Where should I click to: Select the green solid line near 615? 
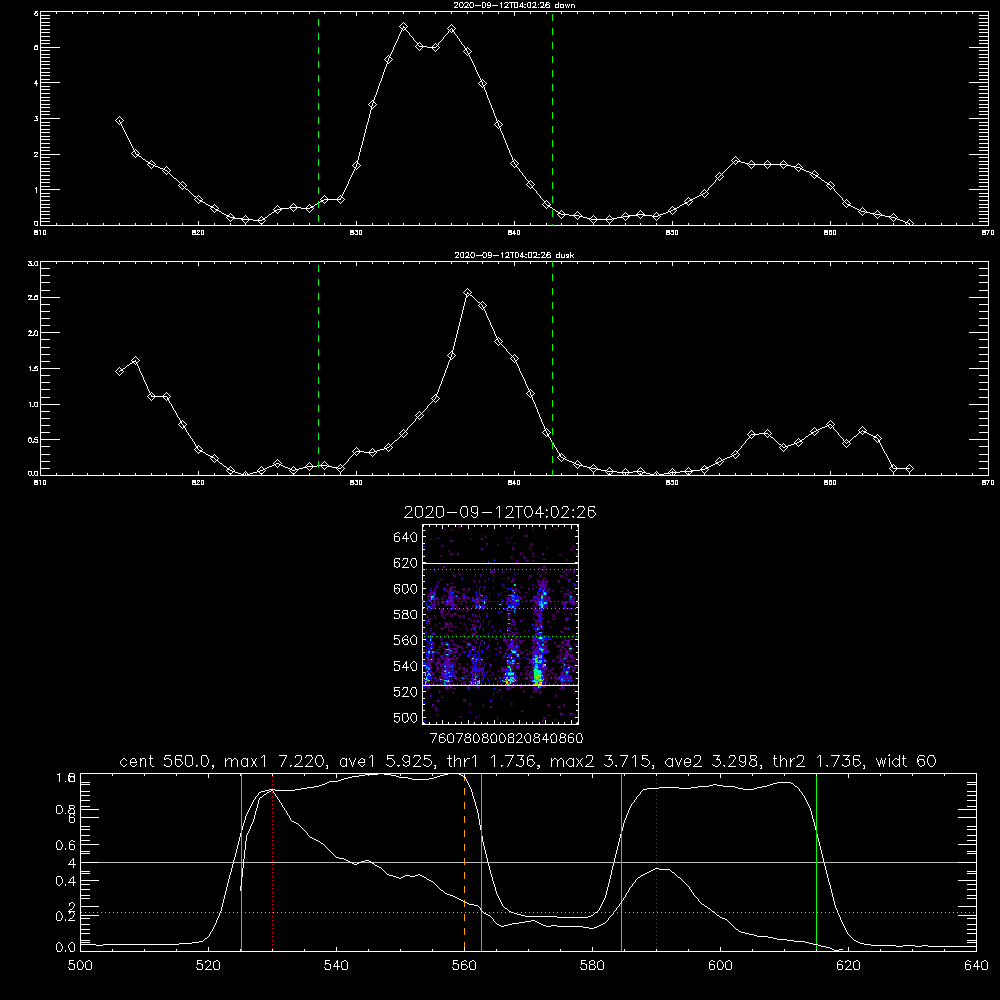pyautogui.click(x=816, y=862)
